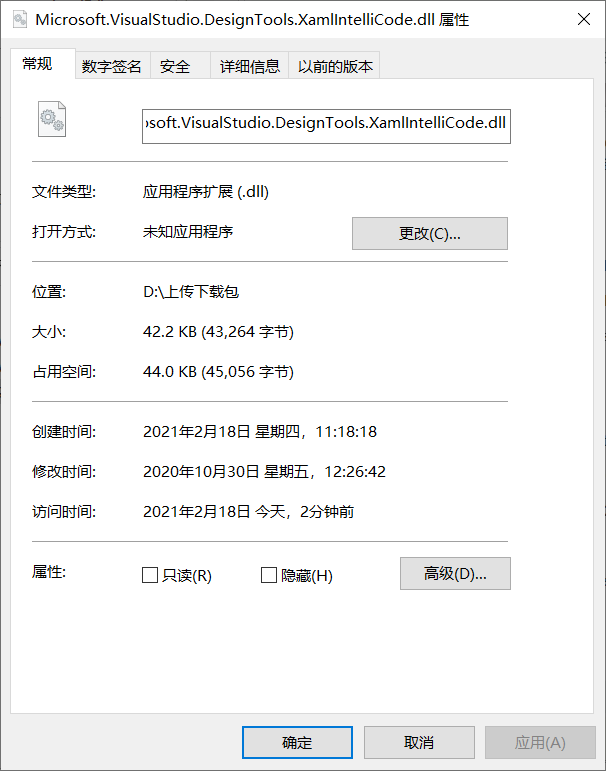The image size is (606, 771).
Task: Click the DLL file gear icon
Action: tap(52, 119)
